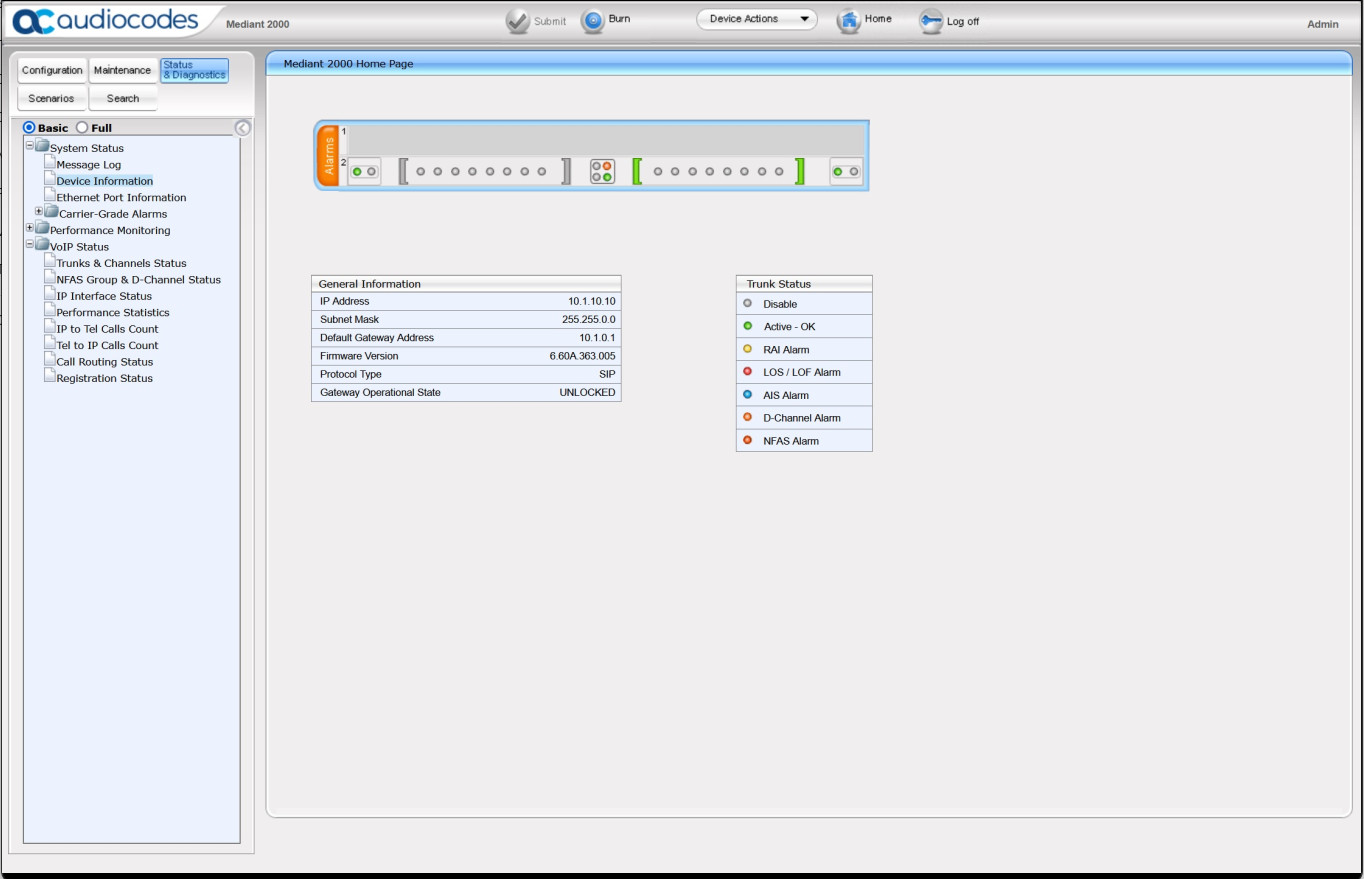1364x879 pixels.
Task: Click the UNLOCKED operational state value
Action: 588,393
